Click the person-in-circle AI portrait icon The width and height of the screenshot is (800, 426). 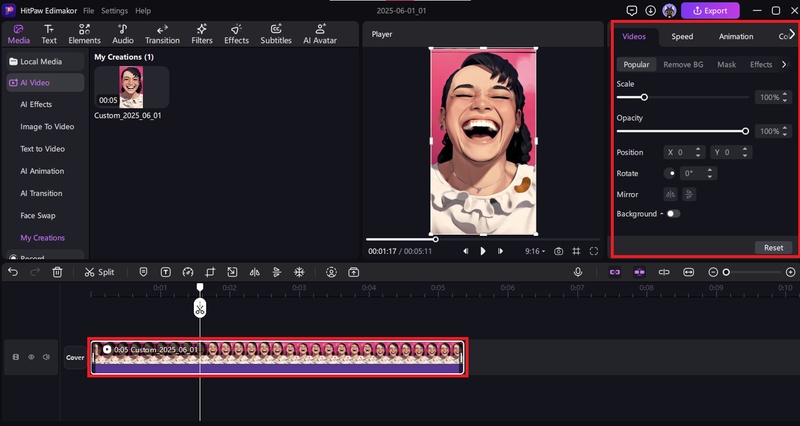pos(332,272)
